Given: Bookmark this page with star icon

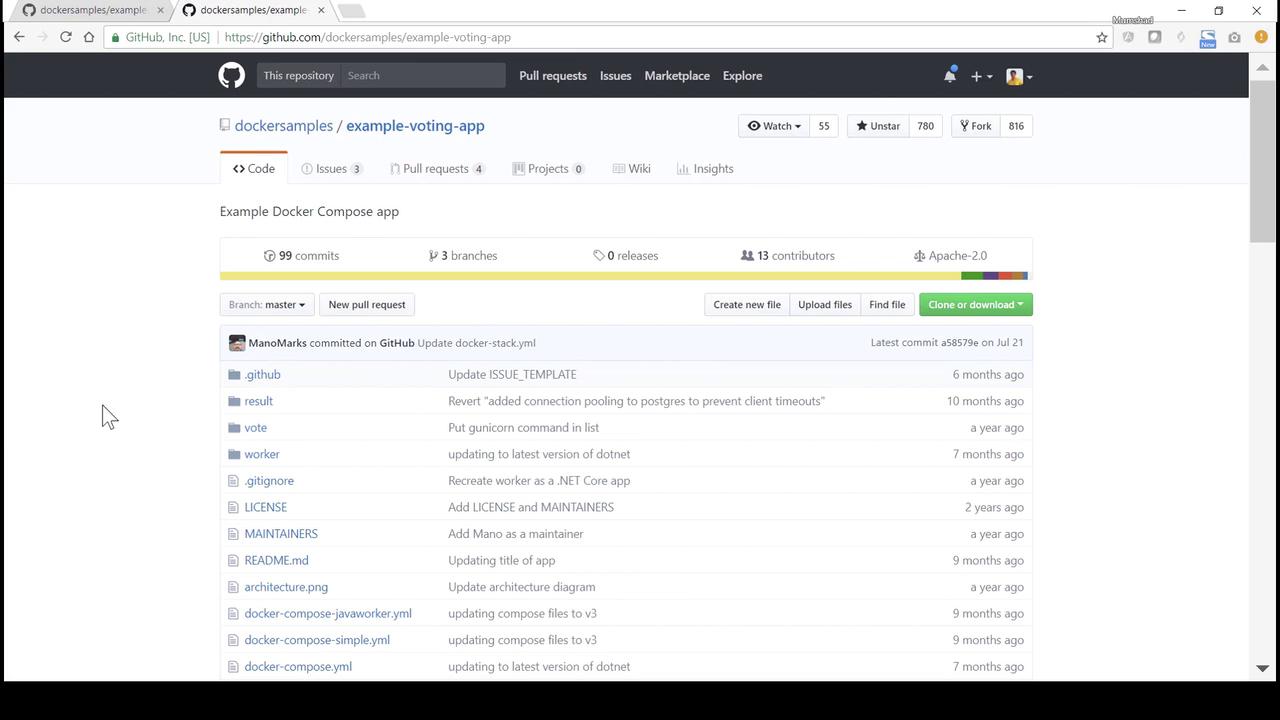Looking at the screenshot, I should pyautogui.click(x=1102, y=37).
